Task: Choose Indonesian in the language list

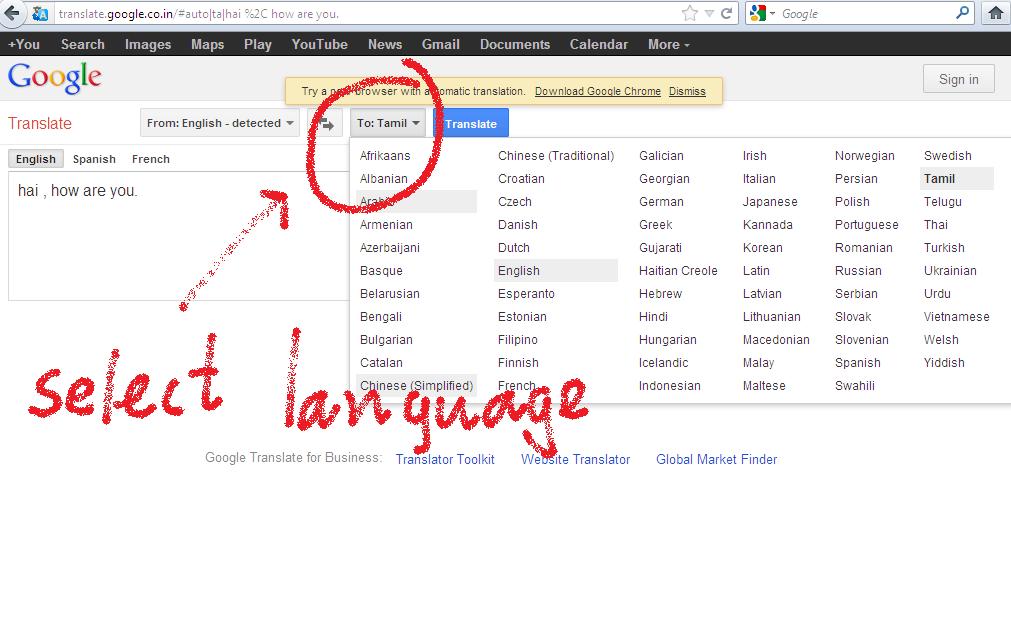Action: tap(669, 386)
